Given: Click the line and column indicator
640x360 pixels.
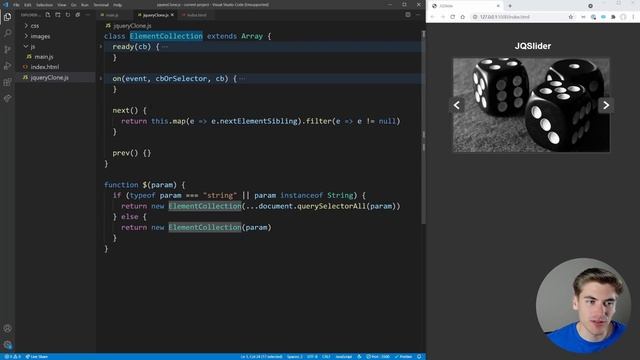Looking at the screenshot, I should (261, 357).
